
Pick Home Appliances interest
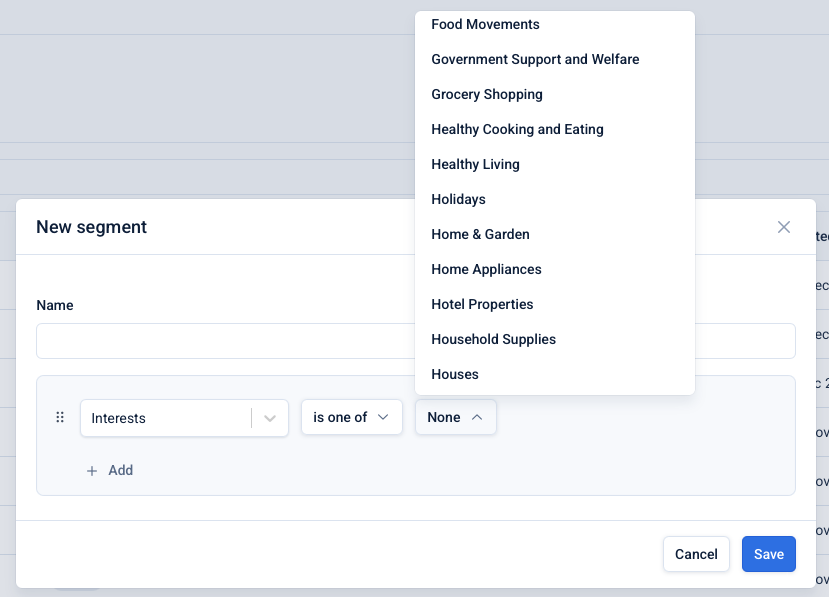pos(486,270)
